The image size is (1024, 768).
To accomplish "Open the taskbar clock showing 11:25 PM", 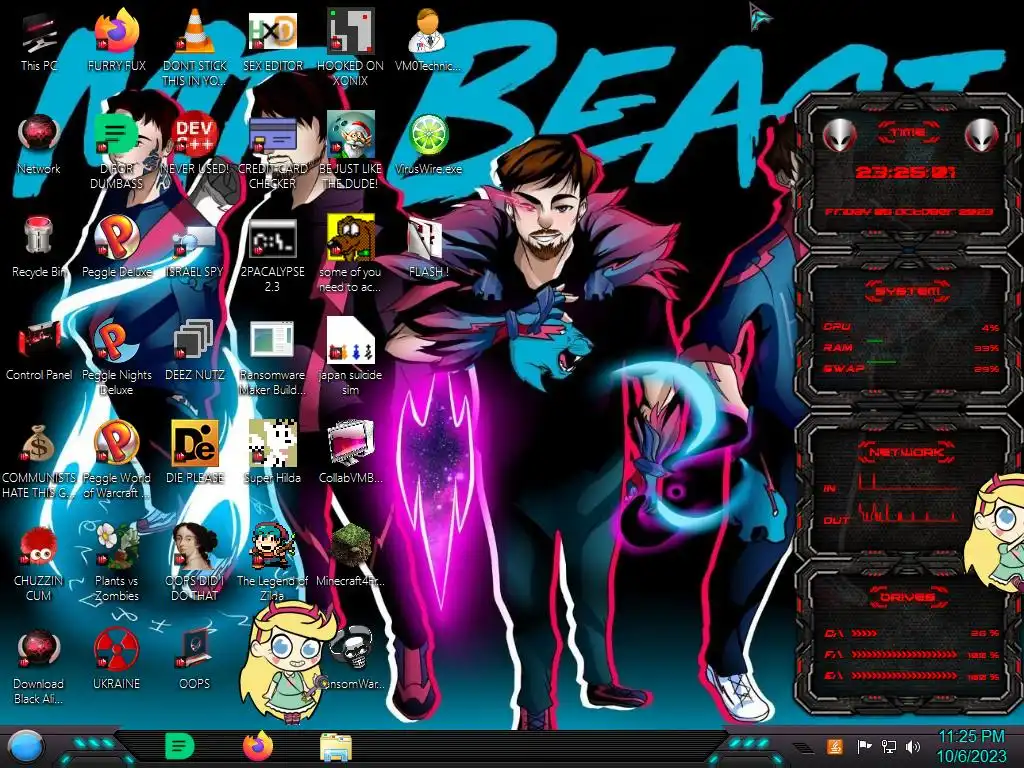I will pyautogui.click(x=971, y=746).
